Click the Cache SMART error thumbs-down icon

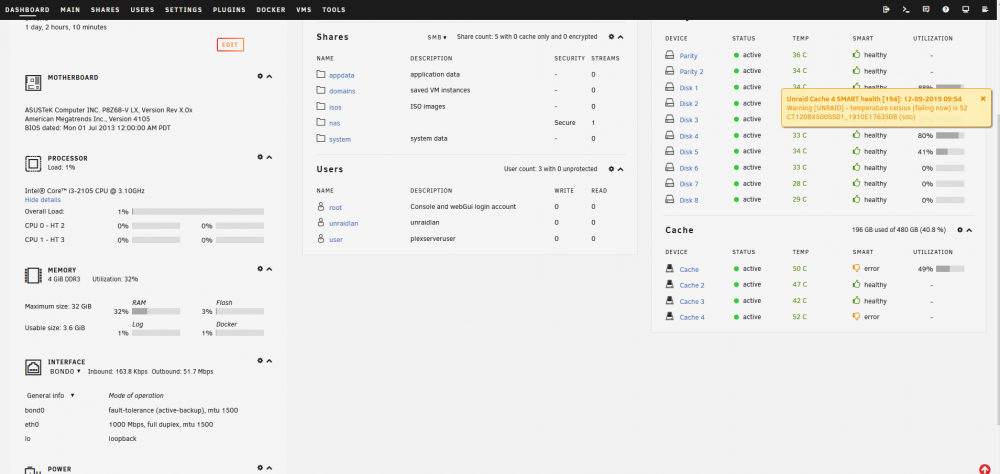(857, 269)
